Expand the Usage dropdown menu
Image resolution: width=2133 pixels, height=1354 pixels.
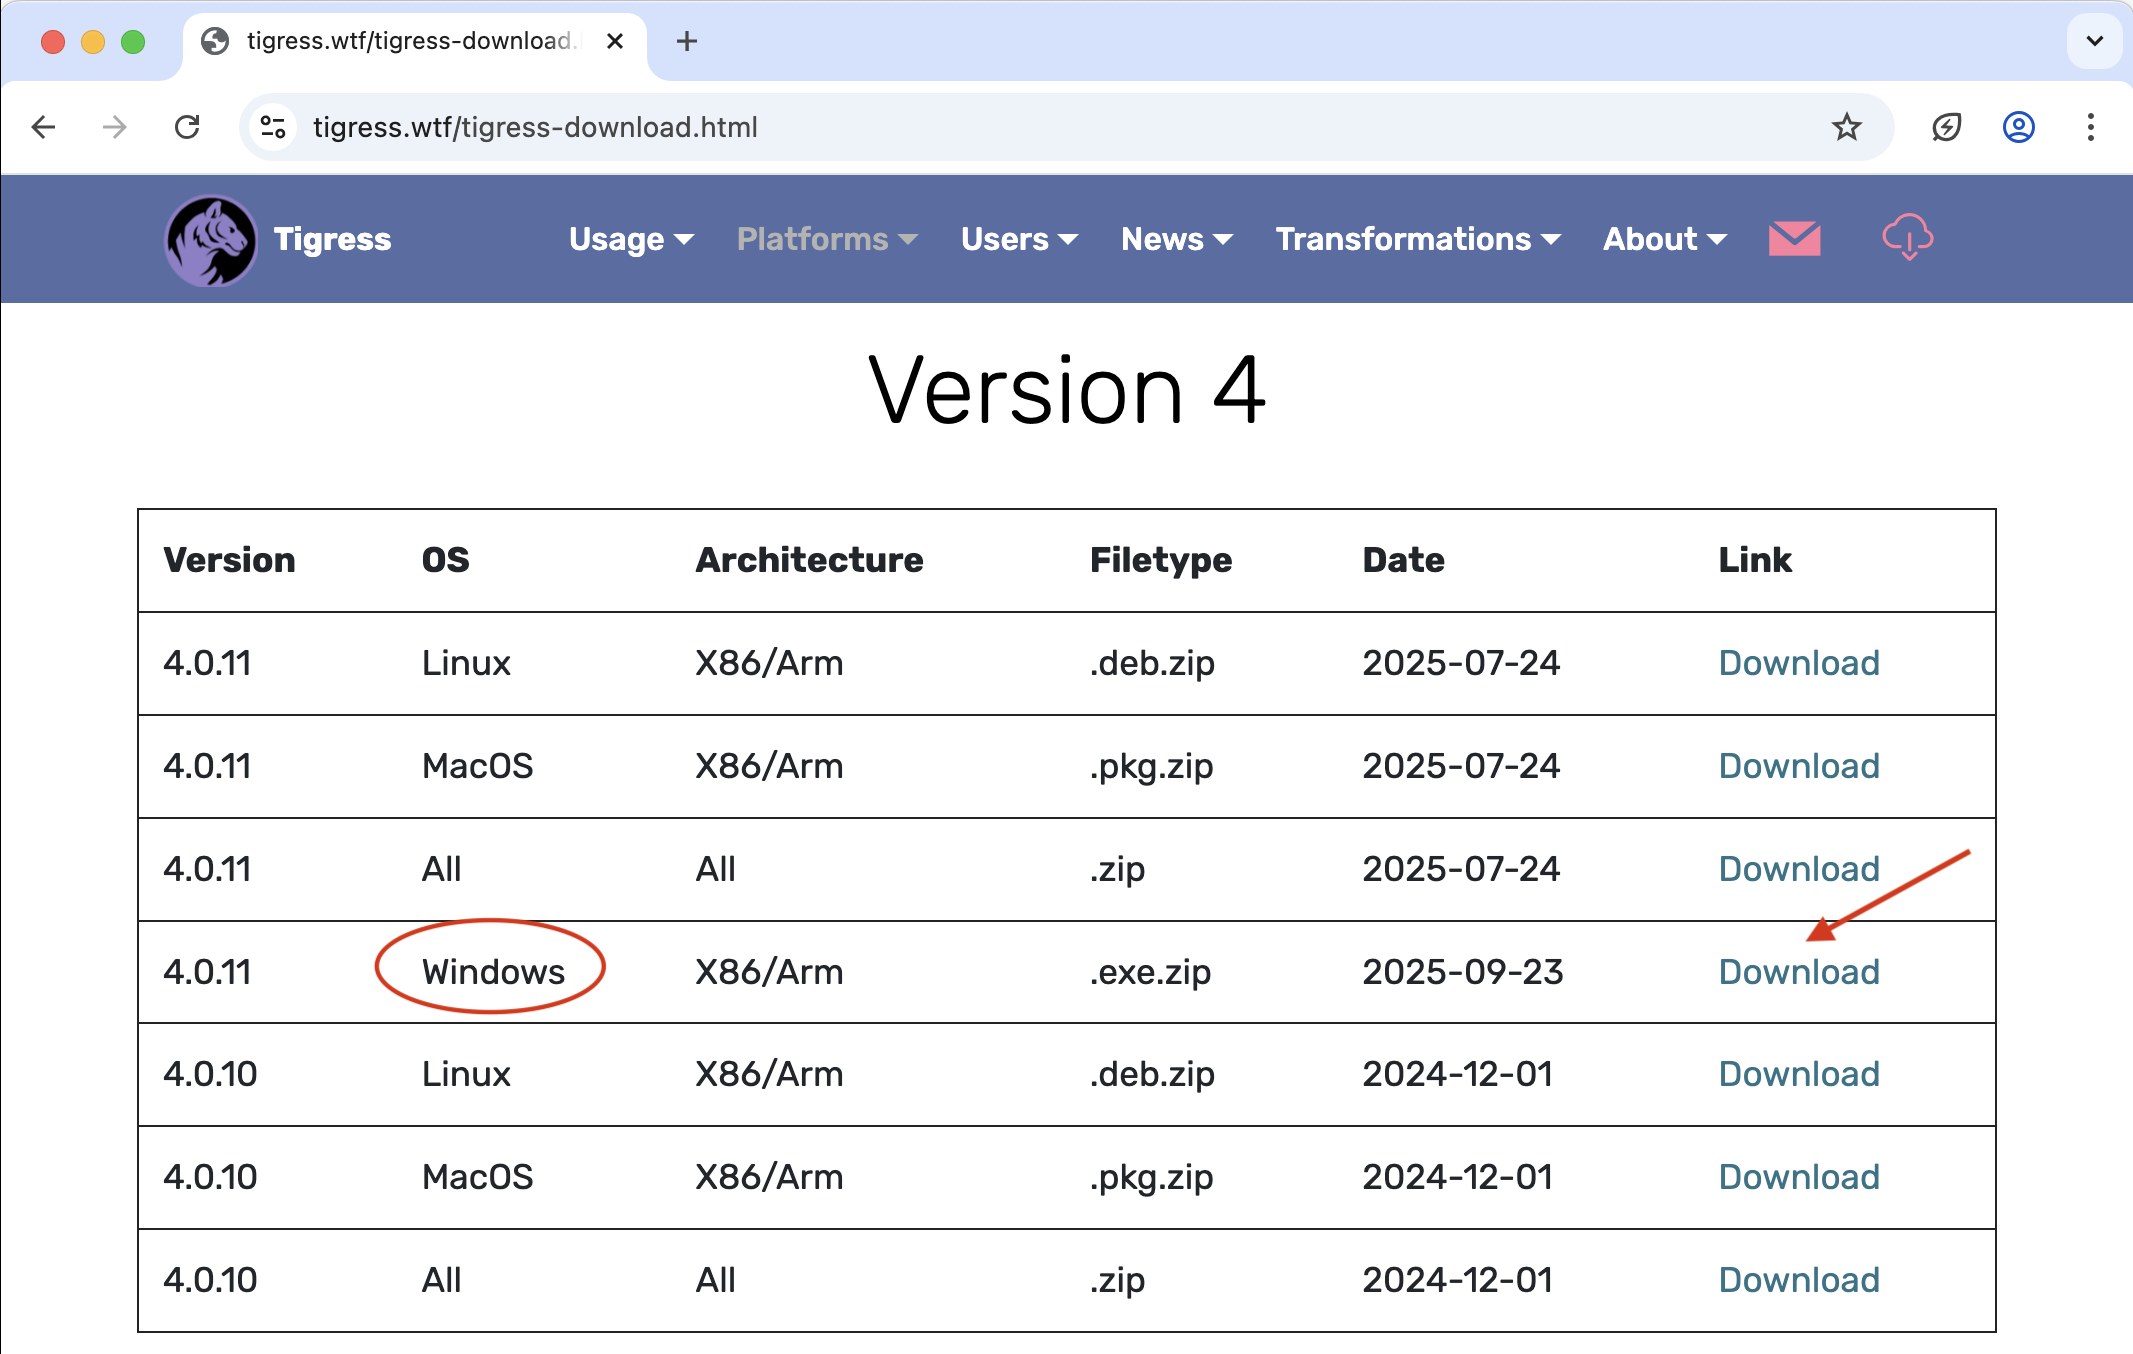pyautogui.click(x=631, y=239)
